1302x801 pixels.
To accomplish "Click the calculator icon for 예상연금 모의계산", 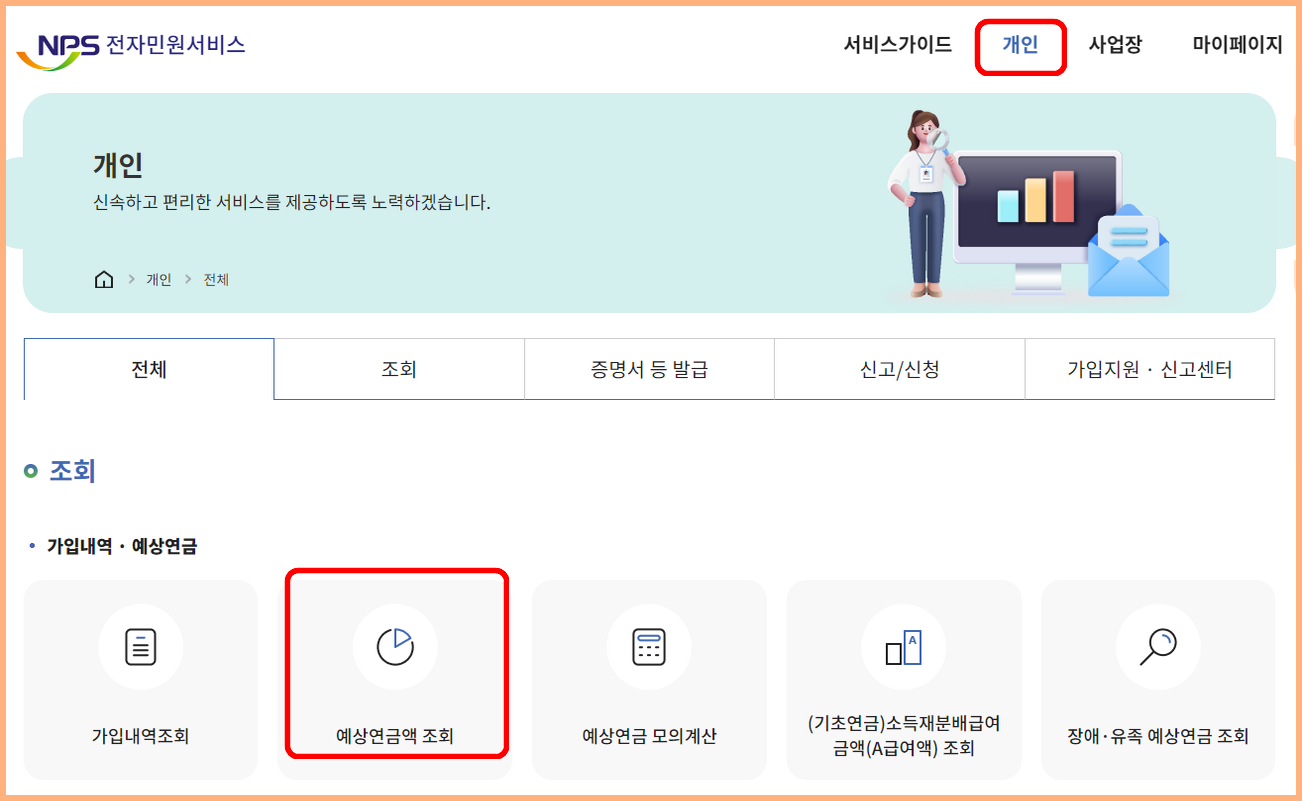I will (x=648, y=646).
